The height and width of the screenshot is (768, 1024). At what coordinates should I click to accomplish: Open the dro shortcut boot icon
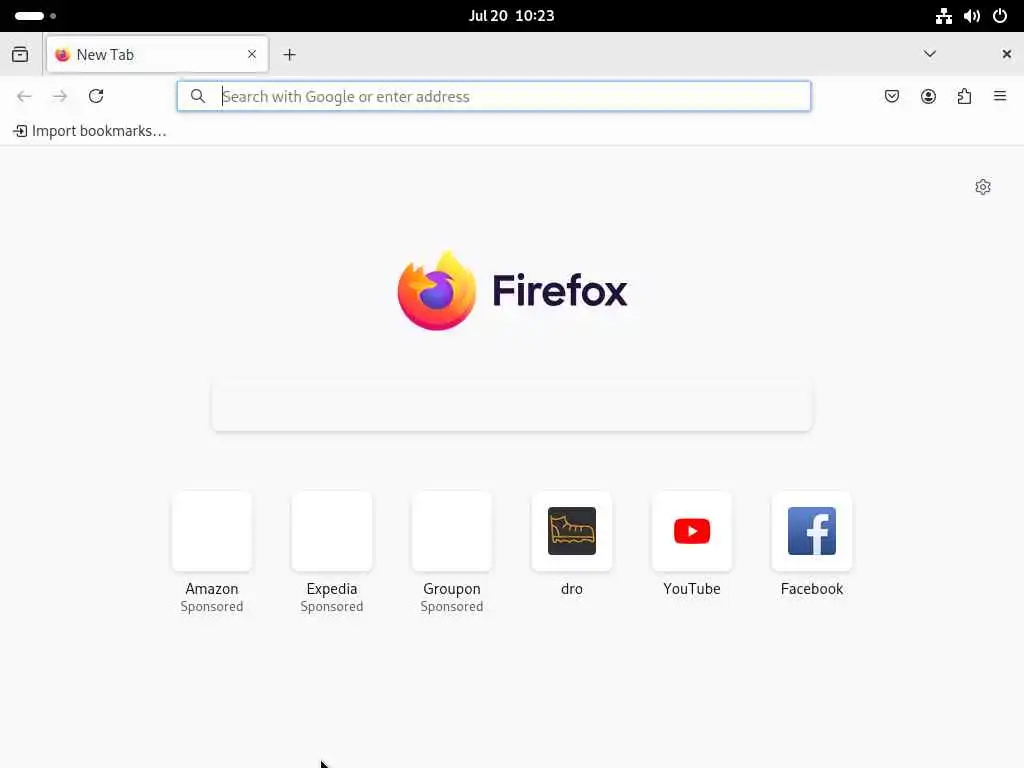(x=572, y=531)
